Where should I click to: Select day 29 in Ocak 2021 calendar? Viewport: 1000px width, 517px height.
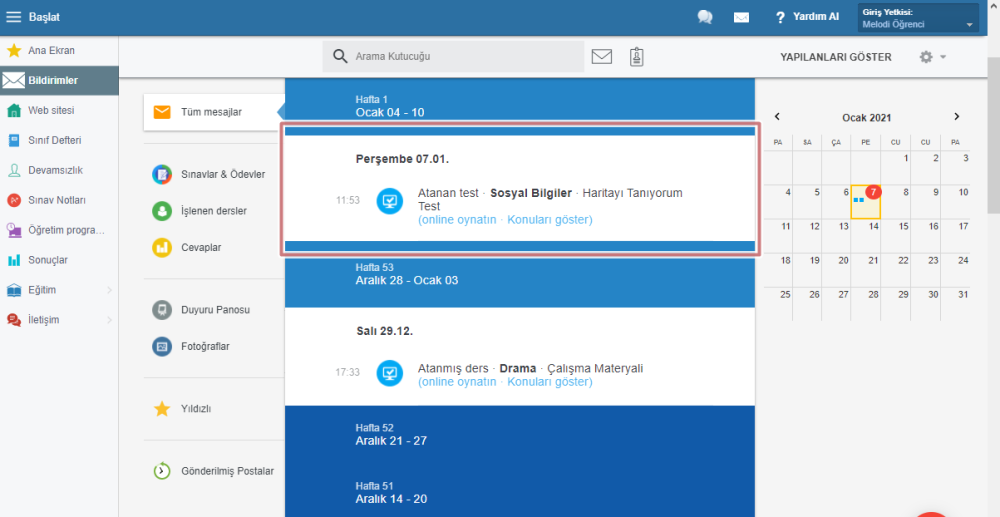coord(895,304)
